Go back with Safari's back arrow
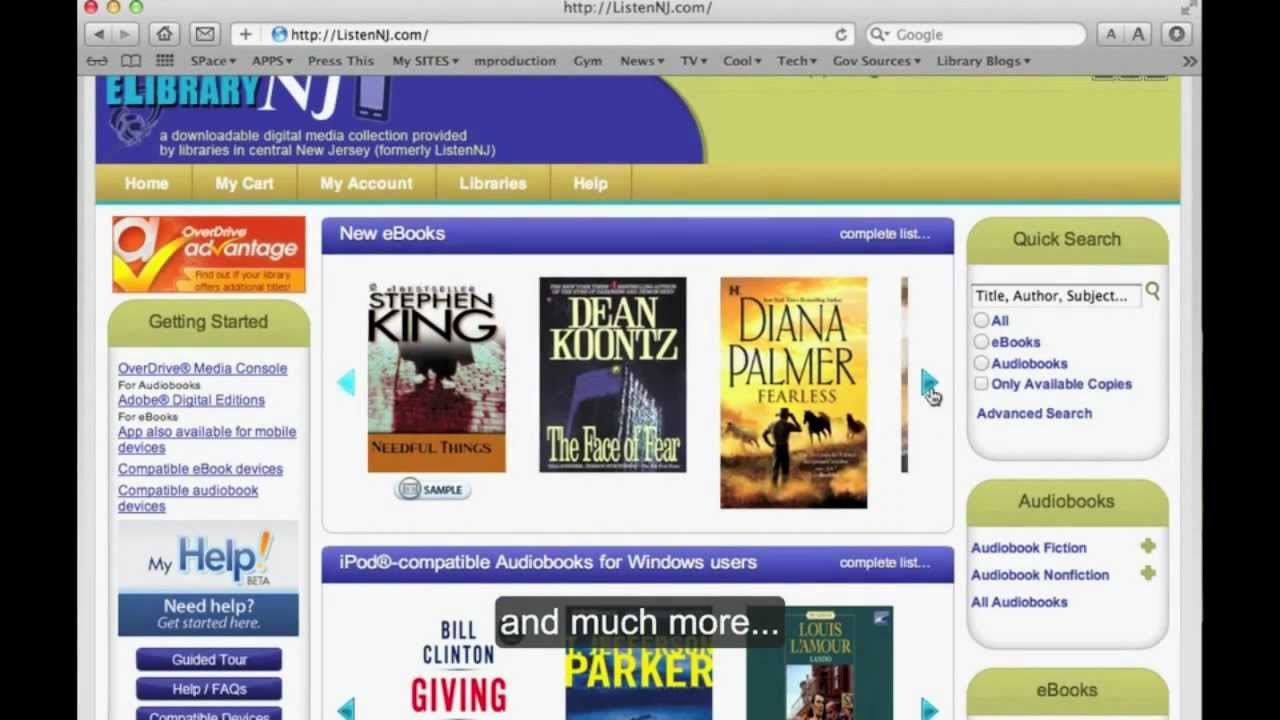The width and height of the screenshot is (1280, 720). 98,34
